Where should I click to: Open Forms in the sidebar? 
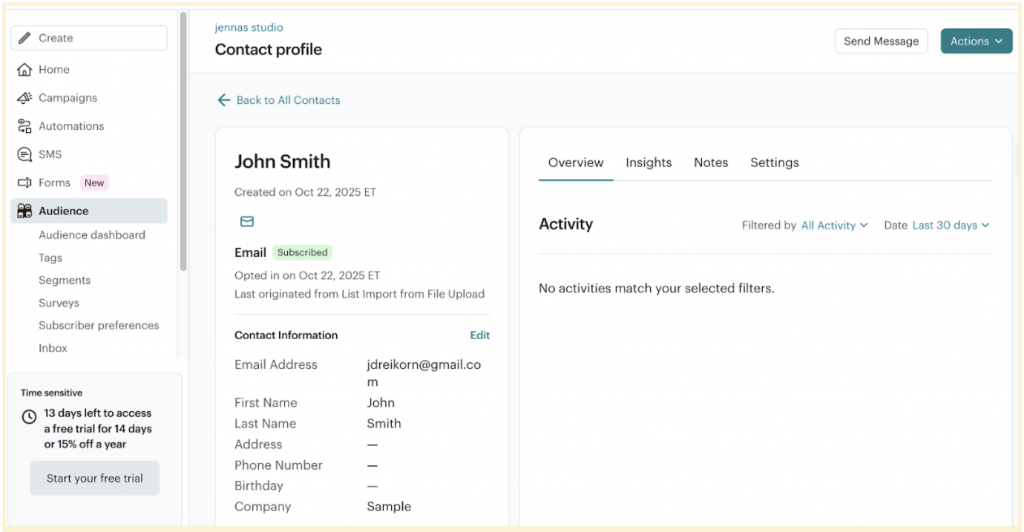(89, 183)
